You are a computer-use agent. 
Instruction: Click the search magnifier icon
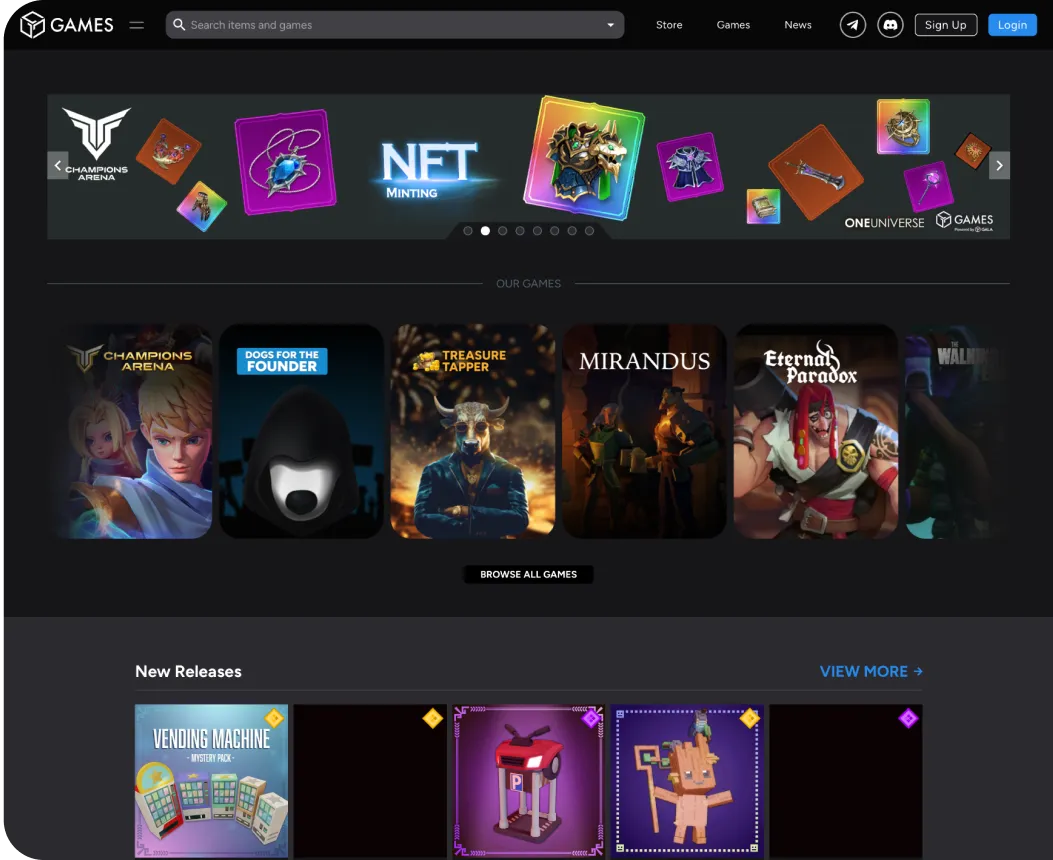pos(179,25)
